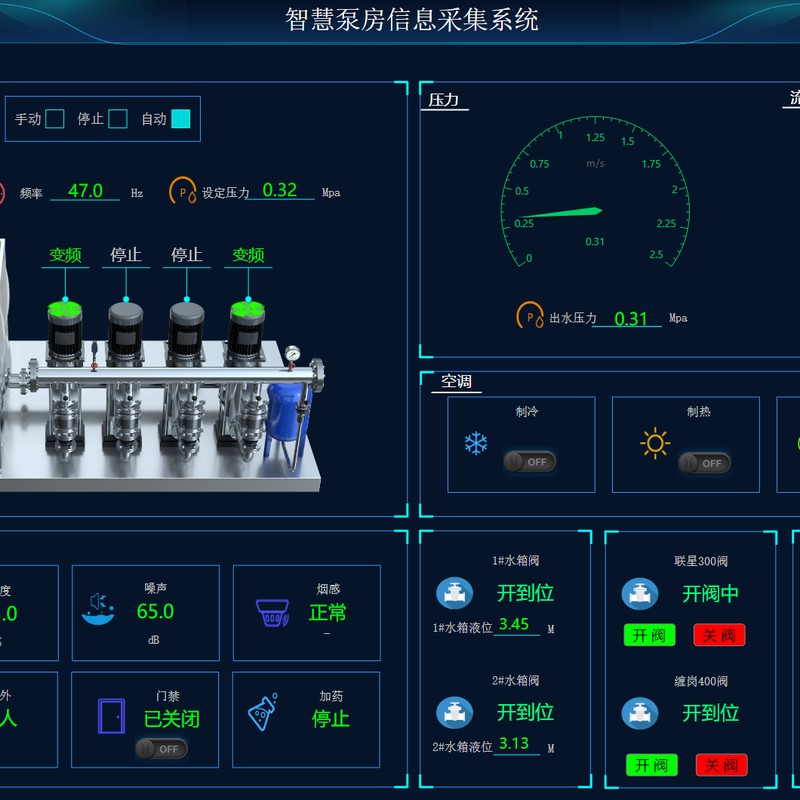Click the 2#水箱液位 value 3.13
This screenshot has height=800, width=800.
(514, 744)
